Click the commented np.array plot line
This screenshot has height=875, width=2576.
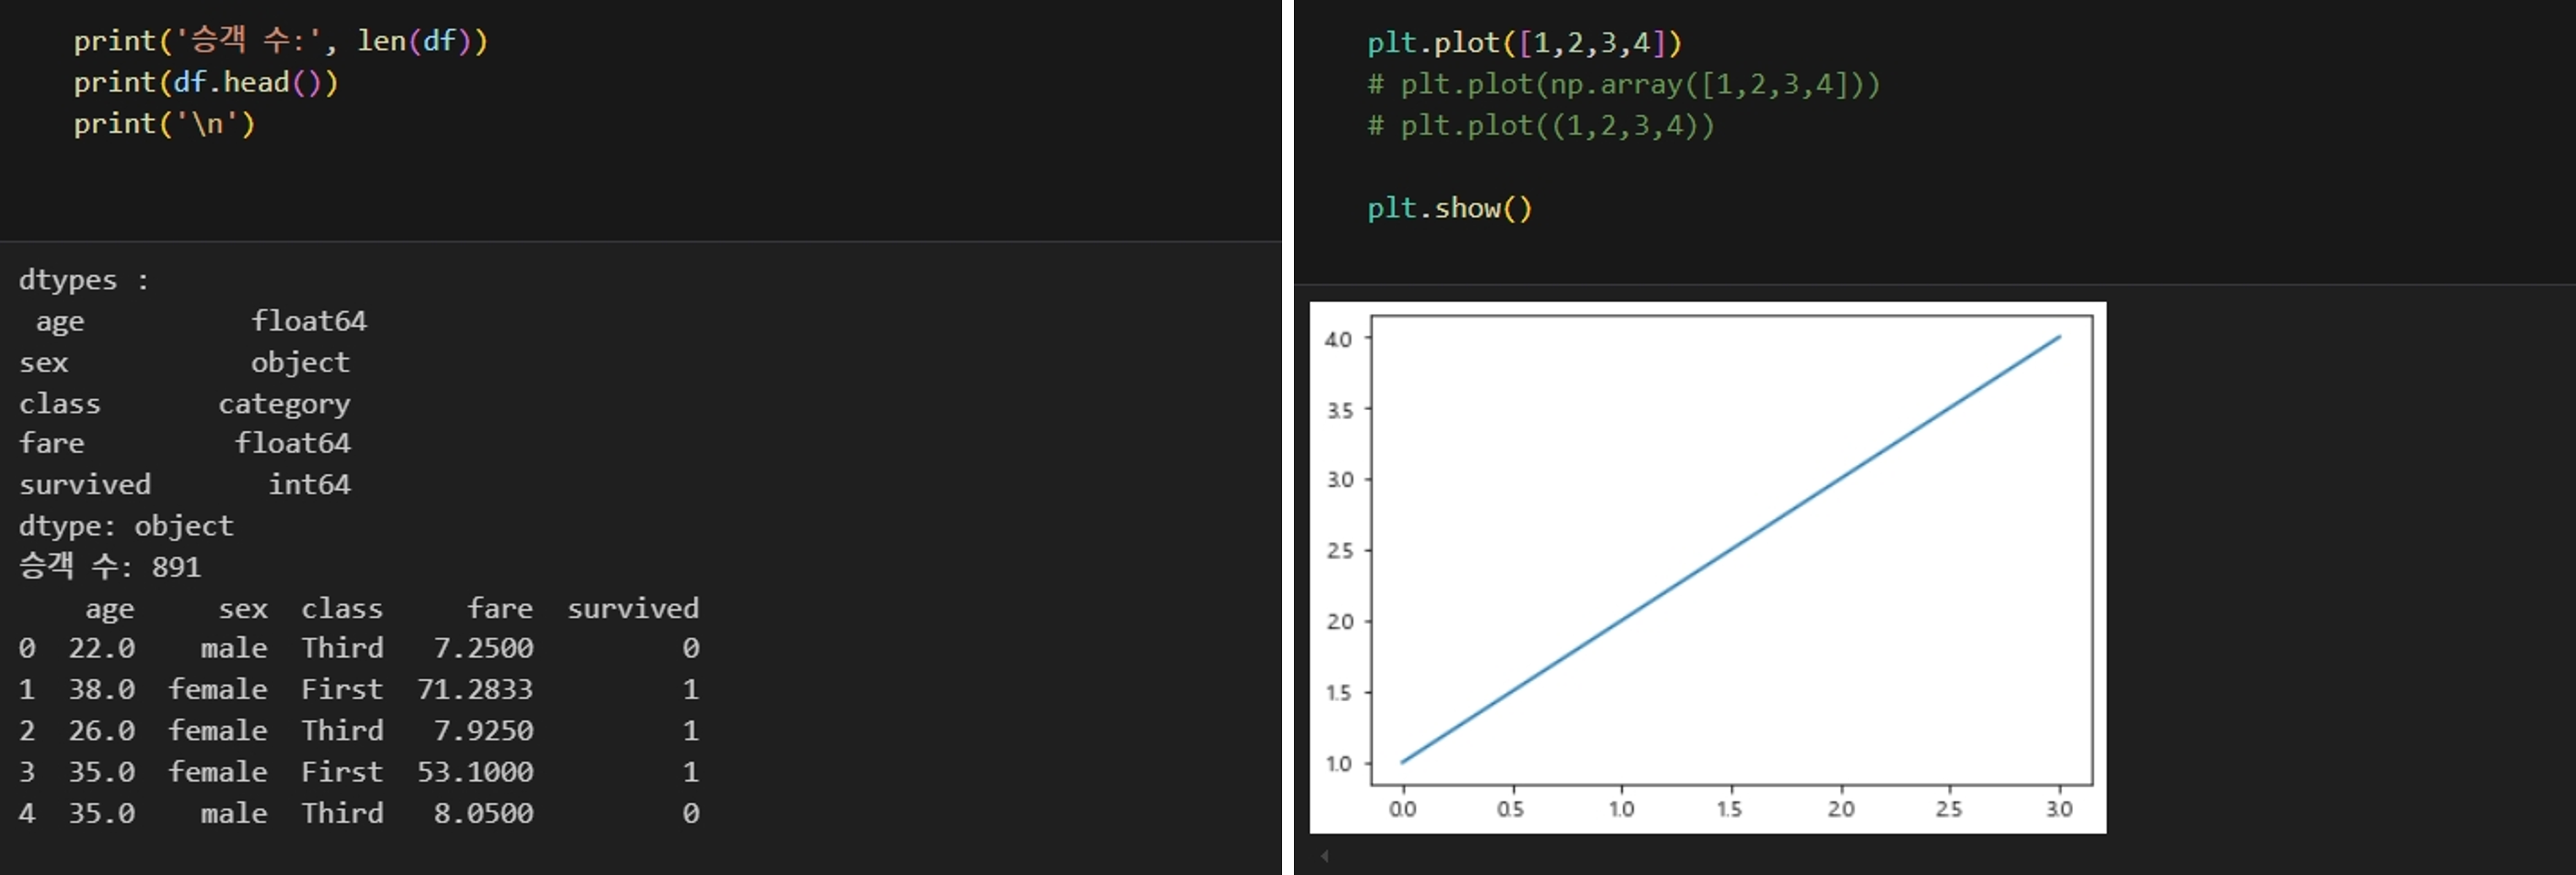point(1623,85)
